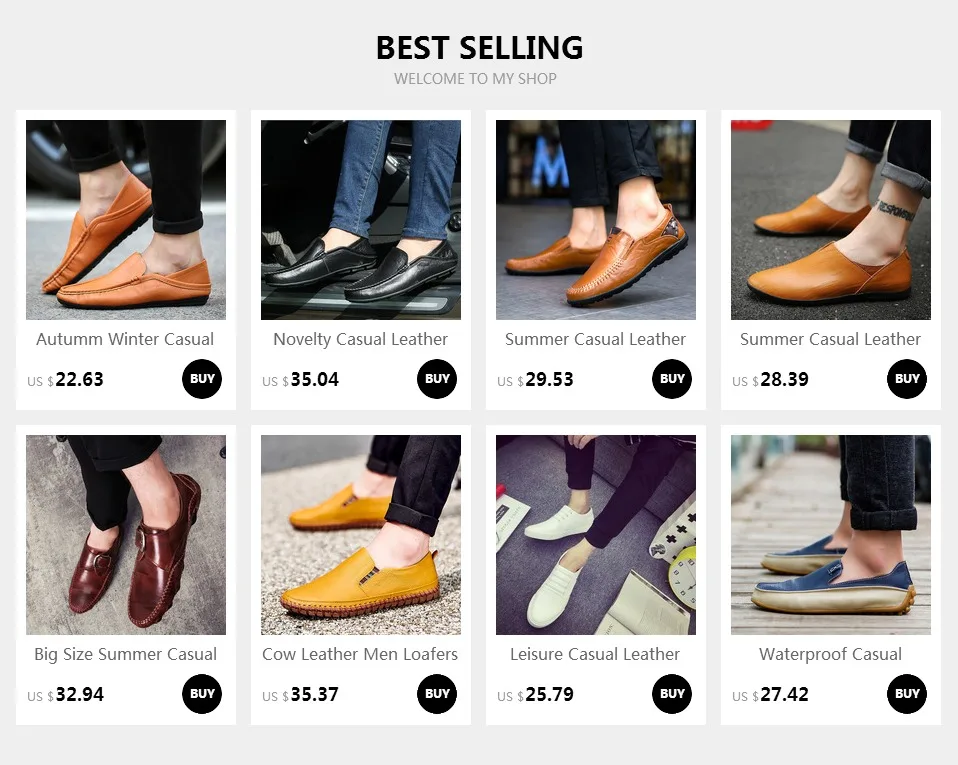Hit BUY for the $28.39 Summer Casual Leather shoes

tap(907, 379)
